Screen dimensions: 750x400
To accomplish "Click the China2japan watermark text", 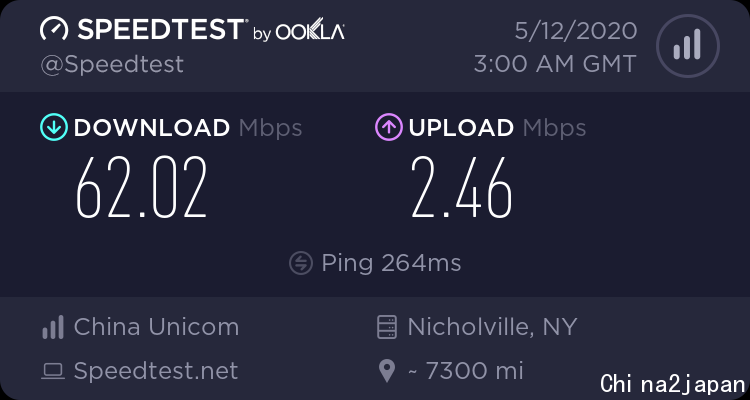I will click(673, 384).
